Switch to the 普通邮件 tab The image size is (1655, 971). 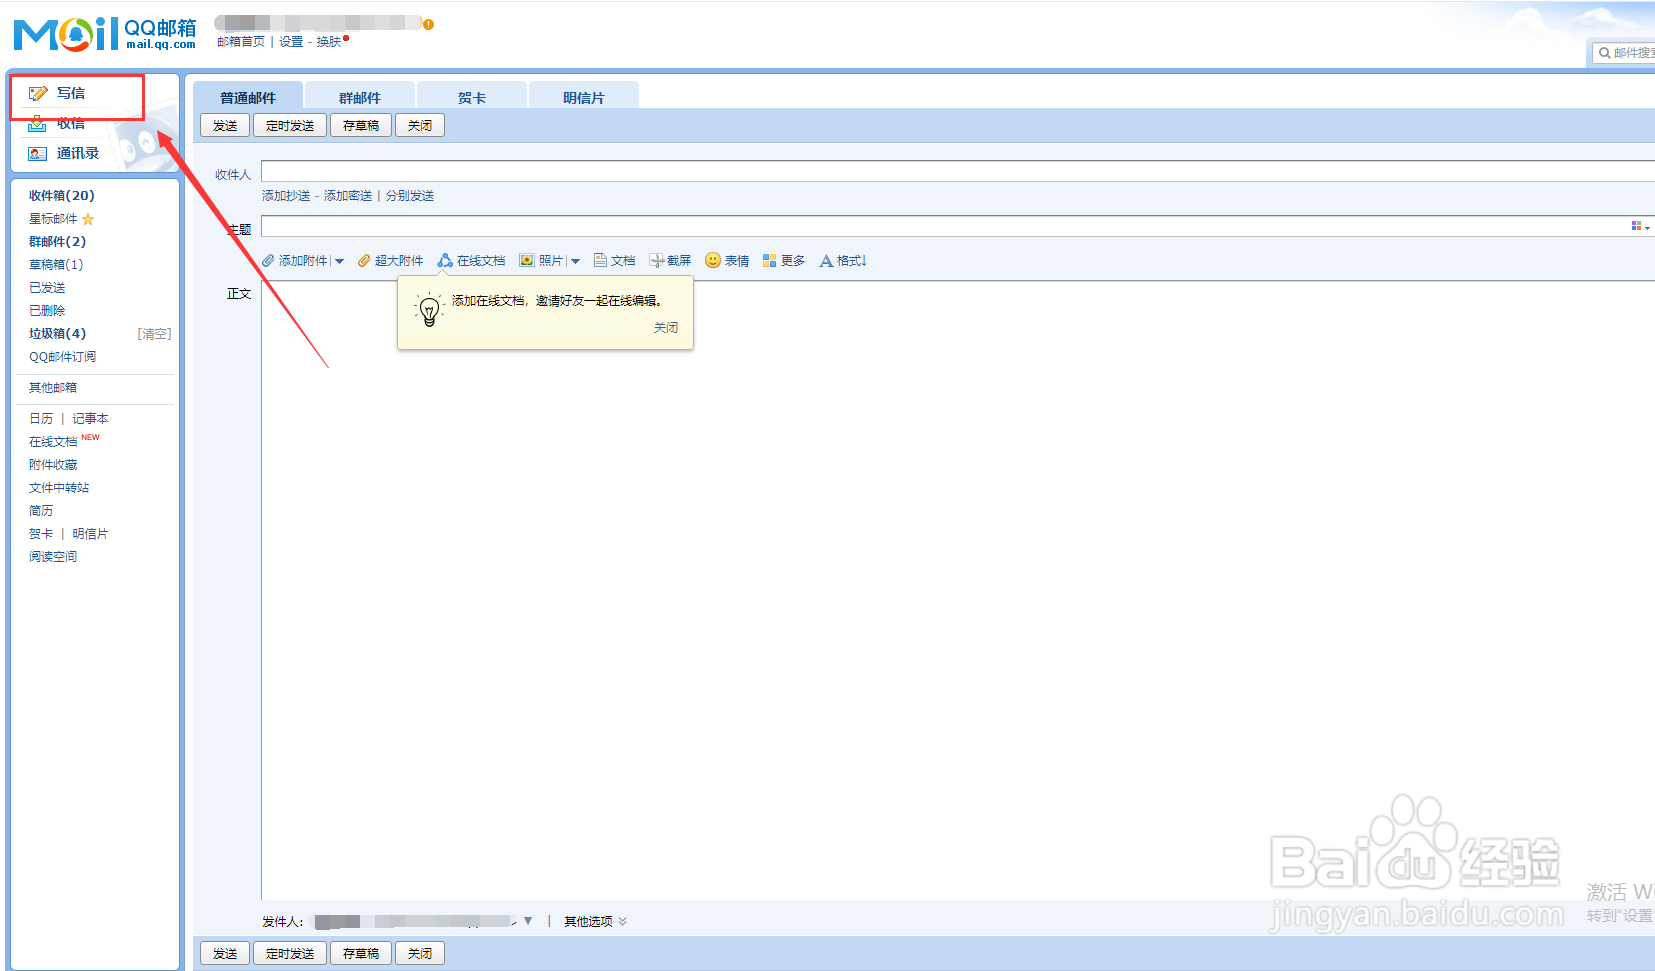[247, 97]
